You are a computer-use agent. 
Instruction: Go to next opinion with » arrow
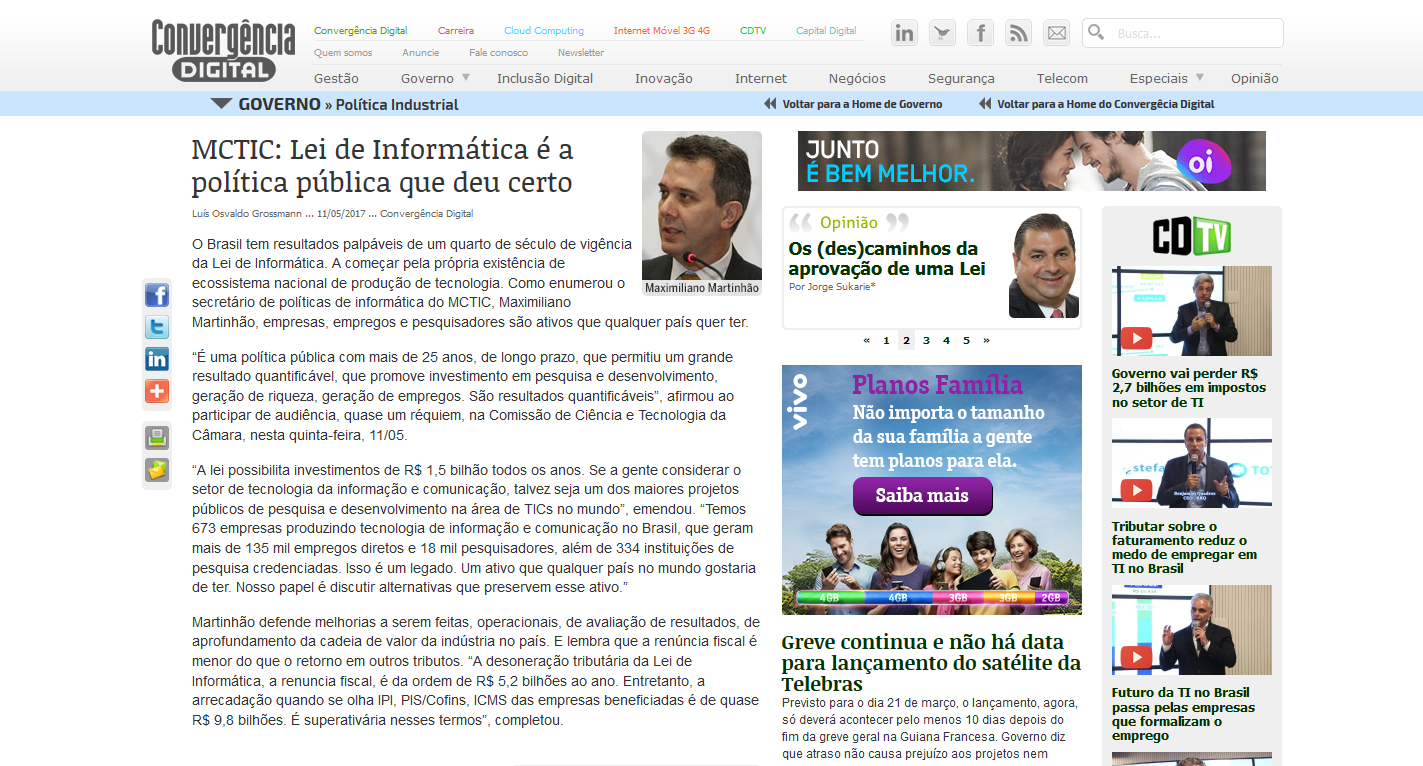point(986,340)
